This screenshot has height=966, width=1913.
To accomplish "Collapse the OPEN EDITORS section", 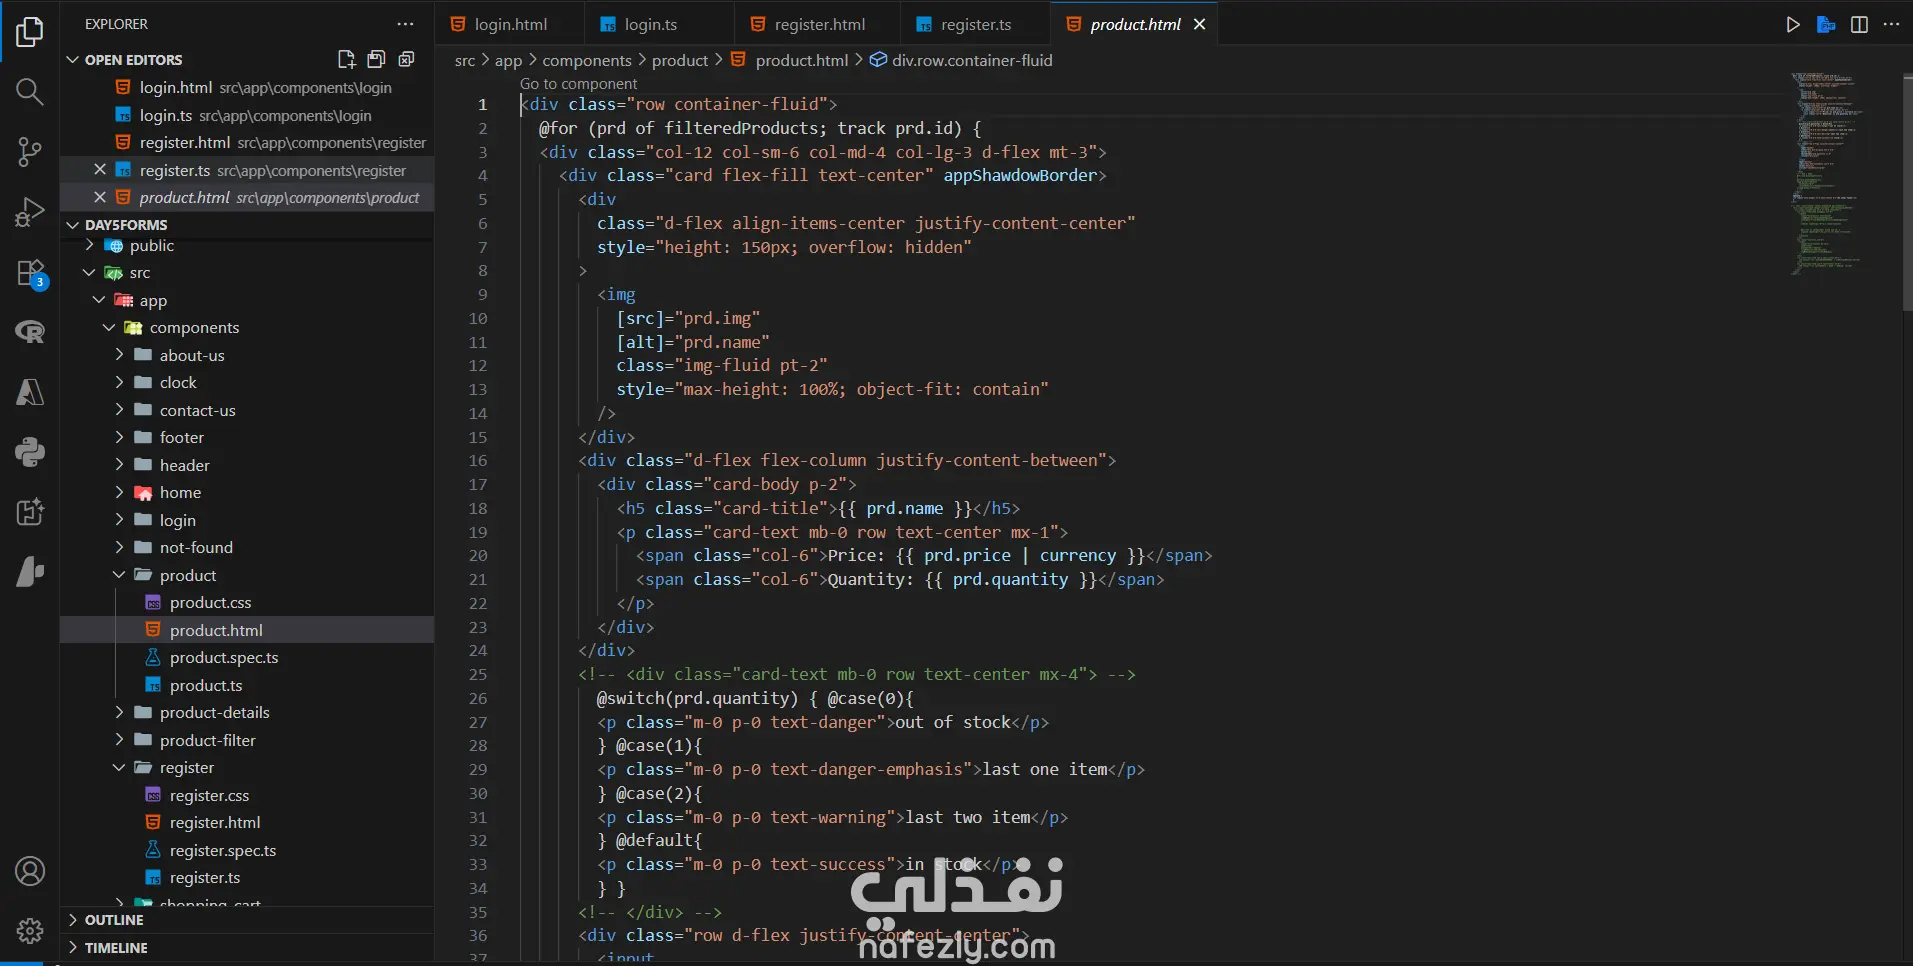I will [73, 60].
